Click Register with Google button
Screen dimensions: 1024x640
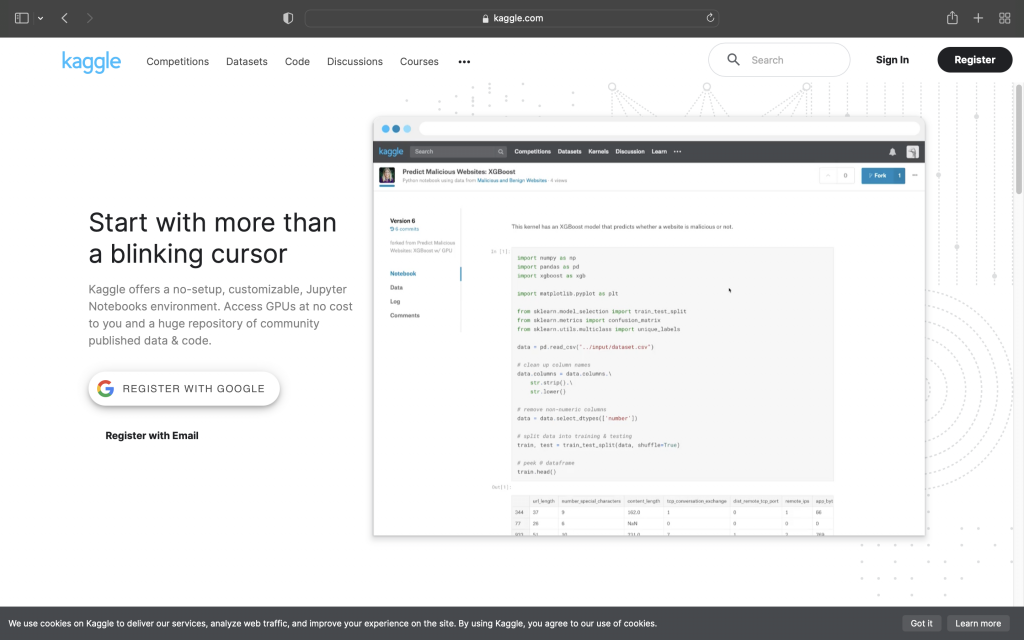[x=184, y=389]
